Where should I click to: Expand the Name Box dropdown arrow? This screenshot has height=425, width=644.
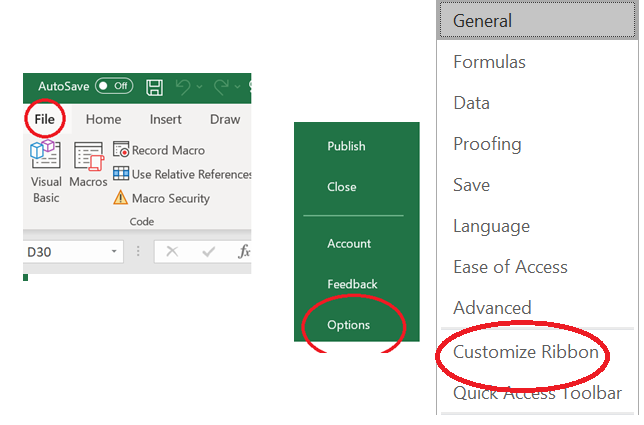tap(114, 252)
